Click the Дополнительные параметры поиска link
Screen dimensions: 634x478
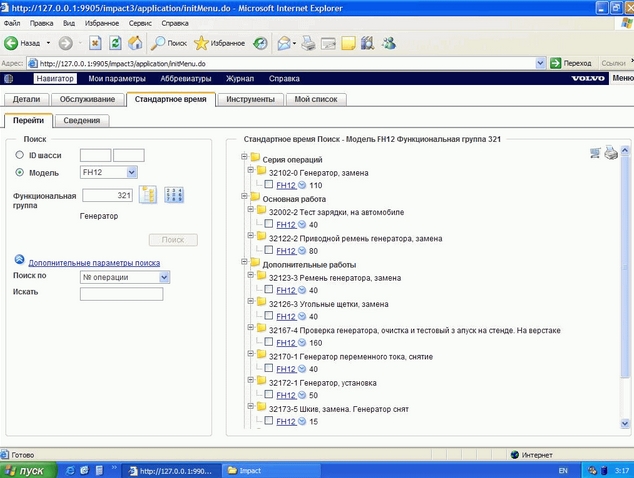[x=94, y=263]
